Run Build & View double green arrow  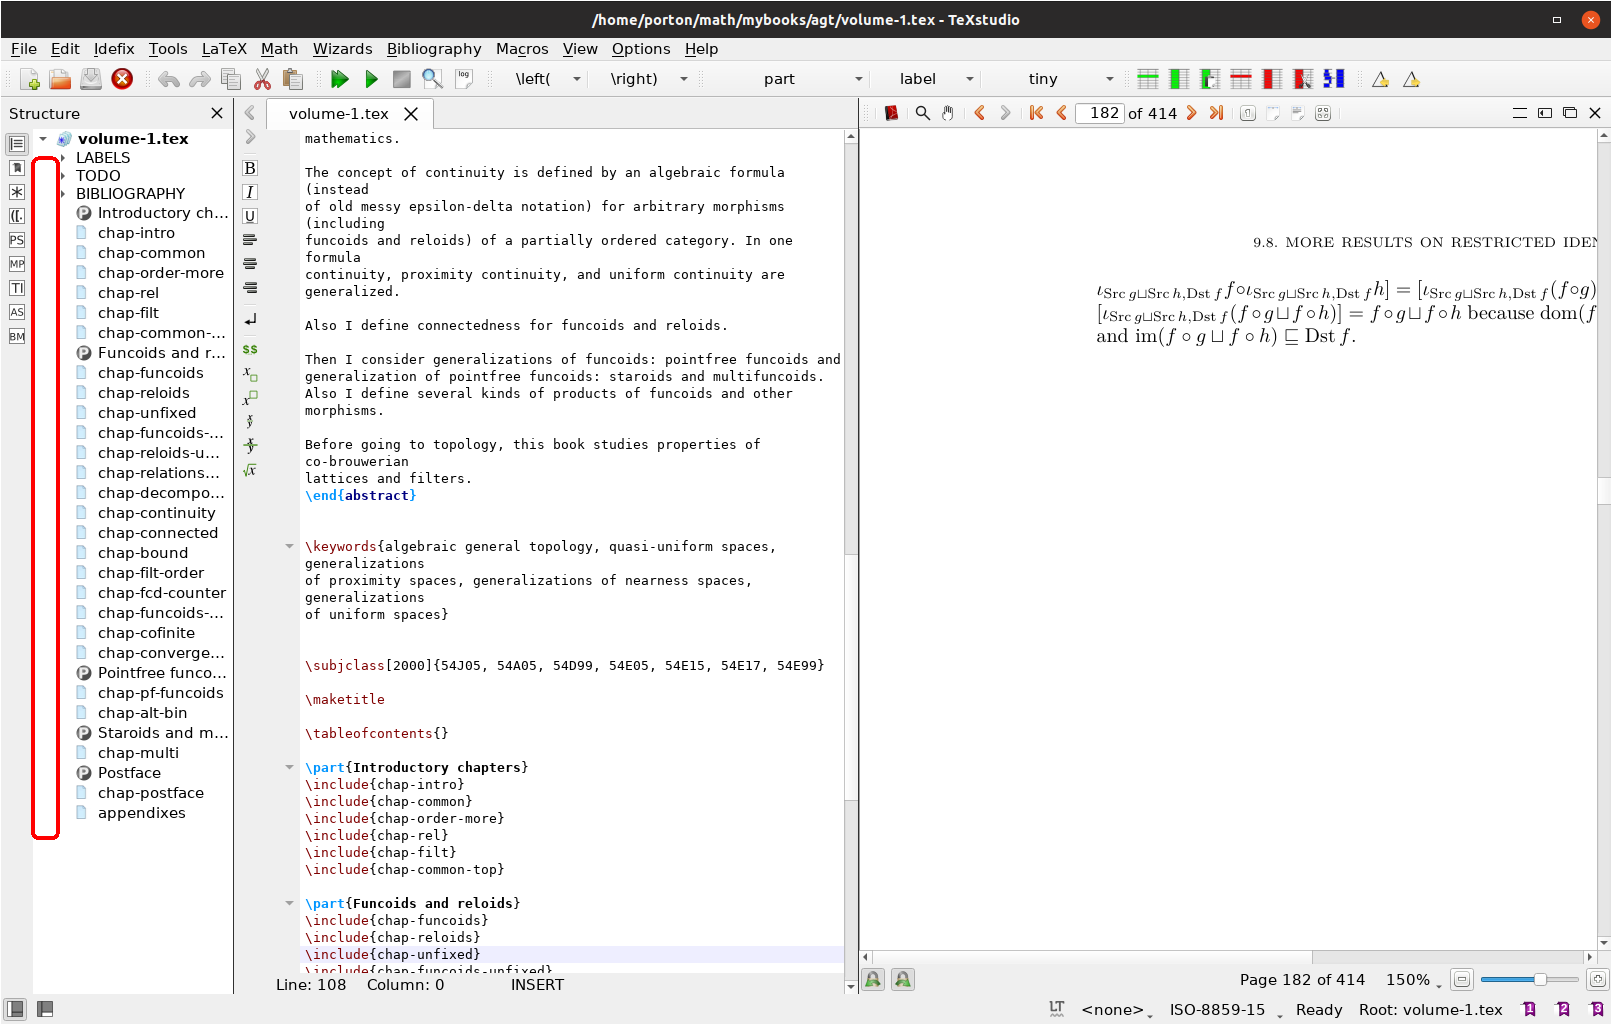[x=339, y=79]
